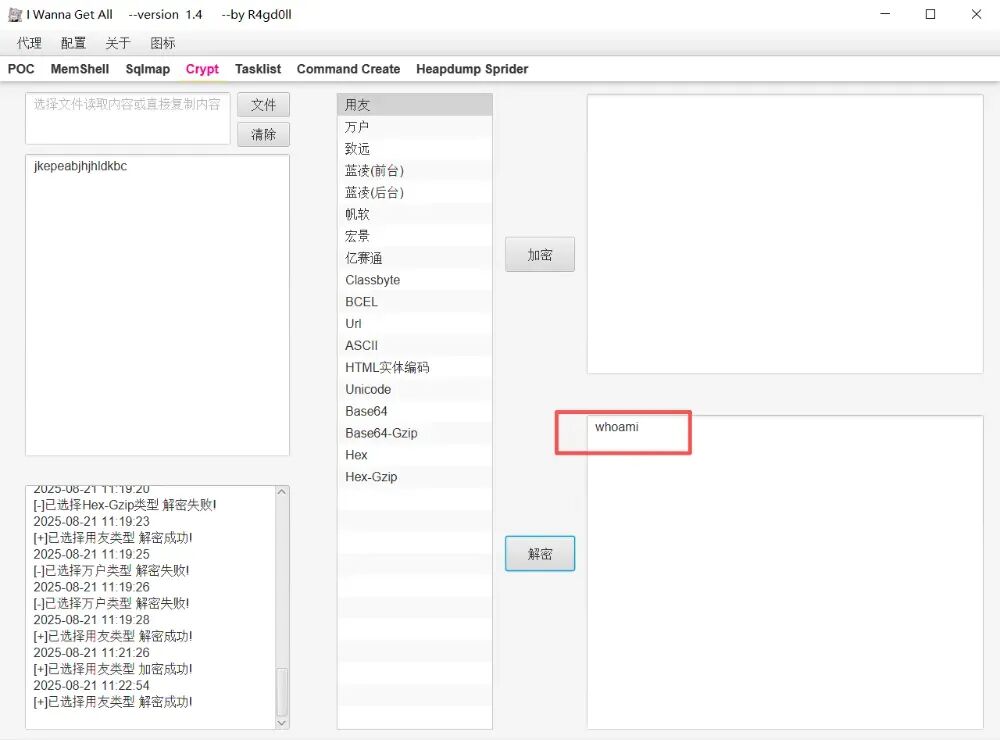Image resolution: width=1000 pixels, height=740 pixels.
Task: Open the 配置 menu
Action: pos(73,43)
